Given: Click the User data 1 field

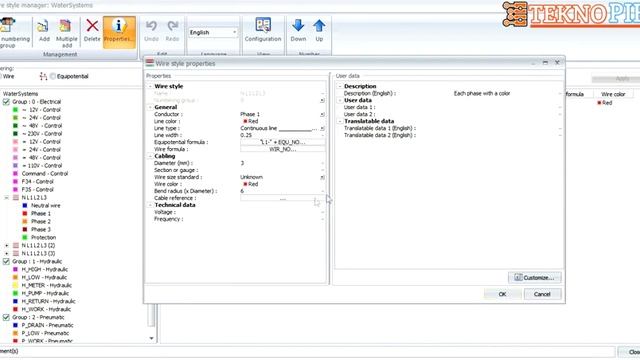Looking at the screenshot, I should (507, 107).
